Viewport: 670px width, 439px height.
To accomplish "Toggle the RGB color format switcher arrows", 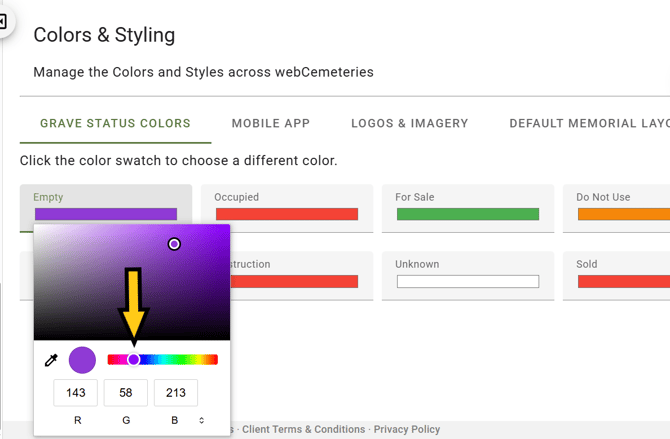I will pyautogui.click(x=202, y=420).
